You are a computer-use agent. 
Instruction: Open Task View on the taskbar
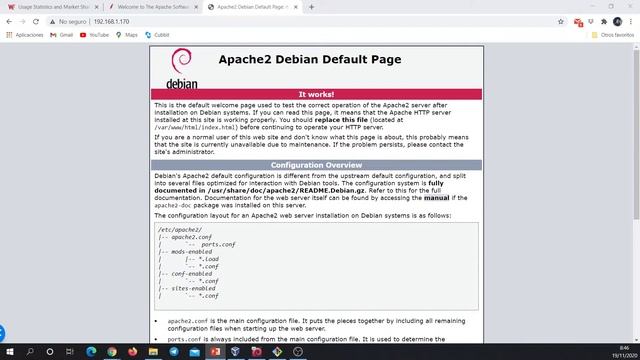pyautogui.click(x=70, y=351)
